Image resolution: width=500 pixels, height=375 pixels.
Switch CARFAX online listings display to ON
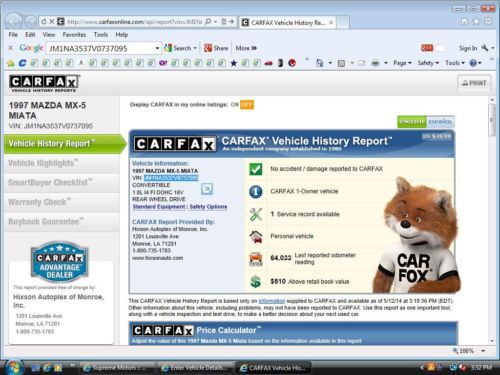click(234, 105)
